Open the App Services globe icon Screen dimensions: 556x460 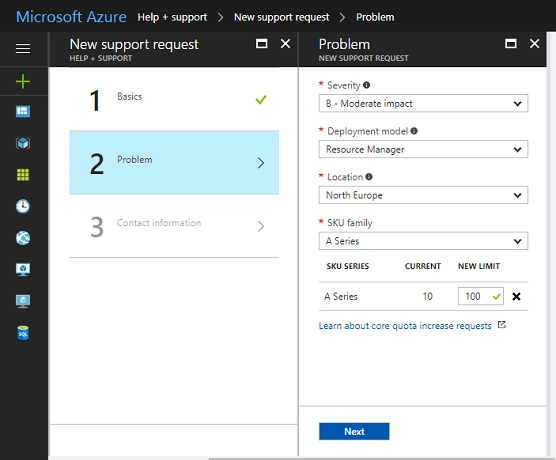click(x=23, y=238)
